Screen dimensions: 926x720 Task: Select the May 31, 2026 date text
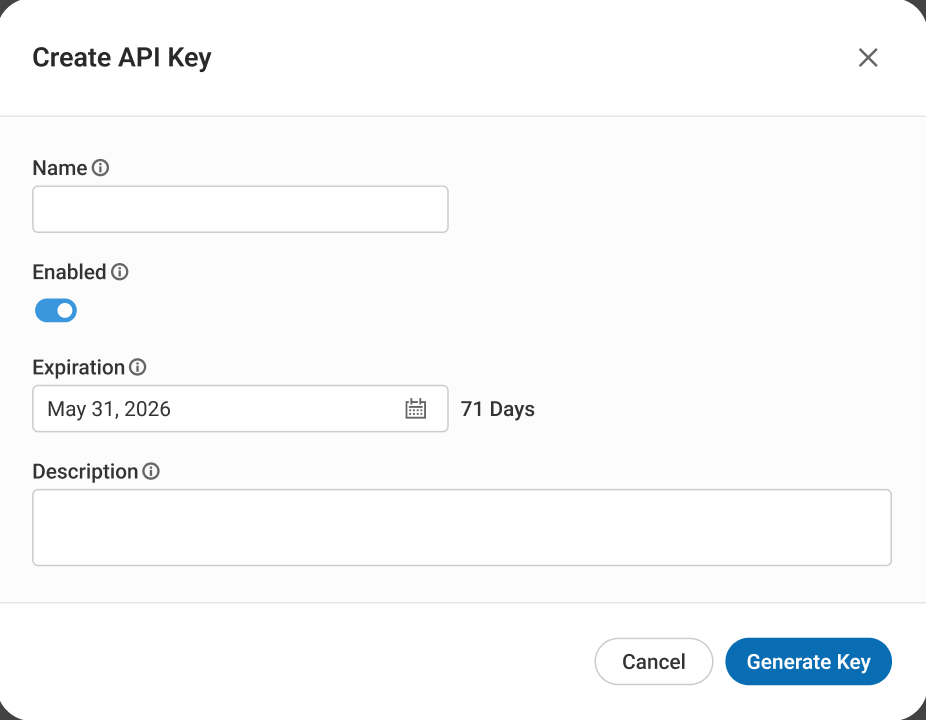[x=109, y=409]
